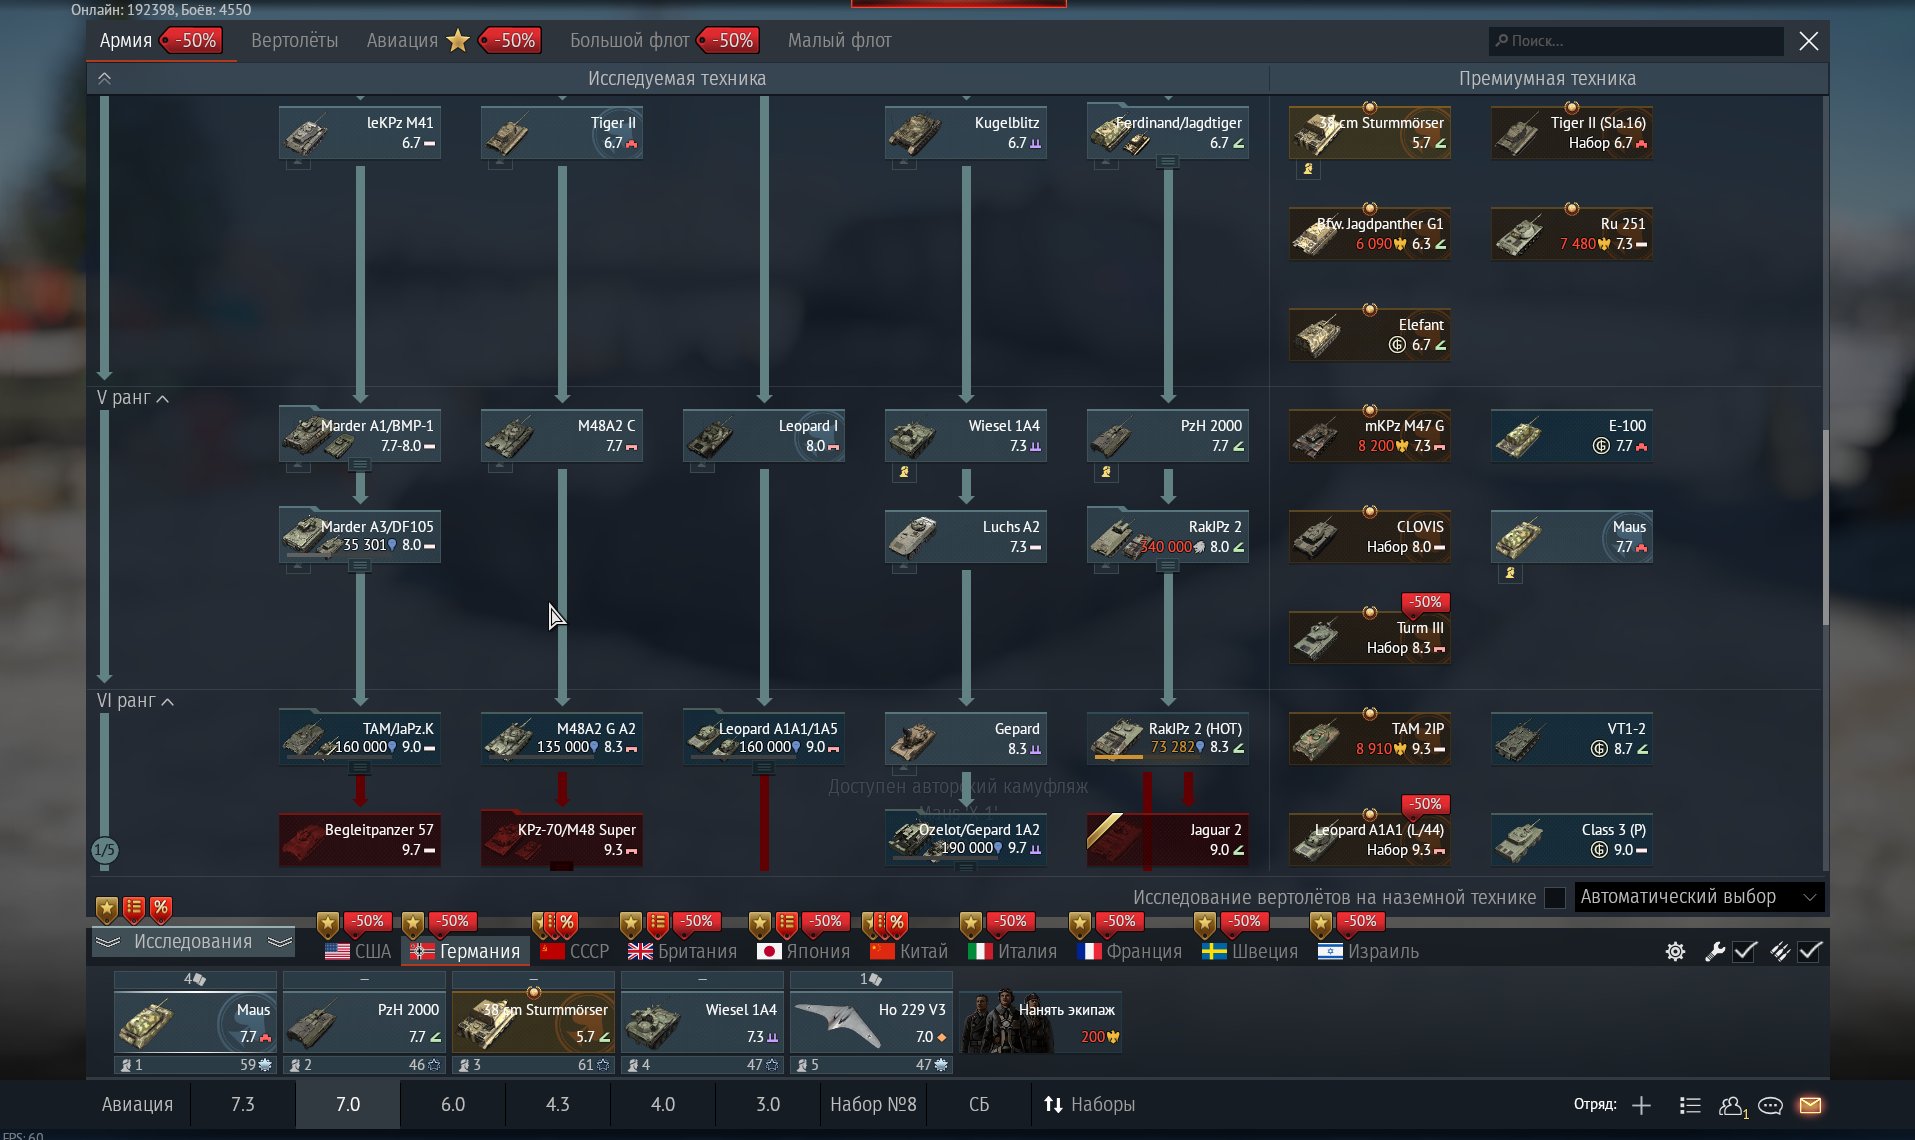Open the Автоматический выбор dropdown
The image size is (1915, 1140).
click(1698, 897)
